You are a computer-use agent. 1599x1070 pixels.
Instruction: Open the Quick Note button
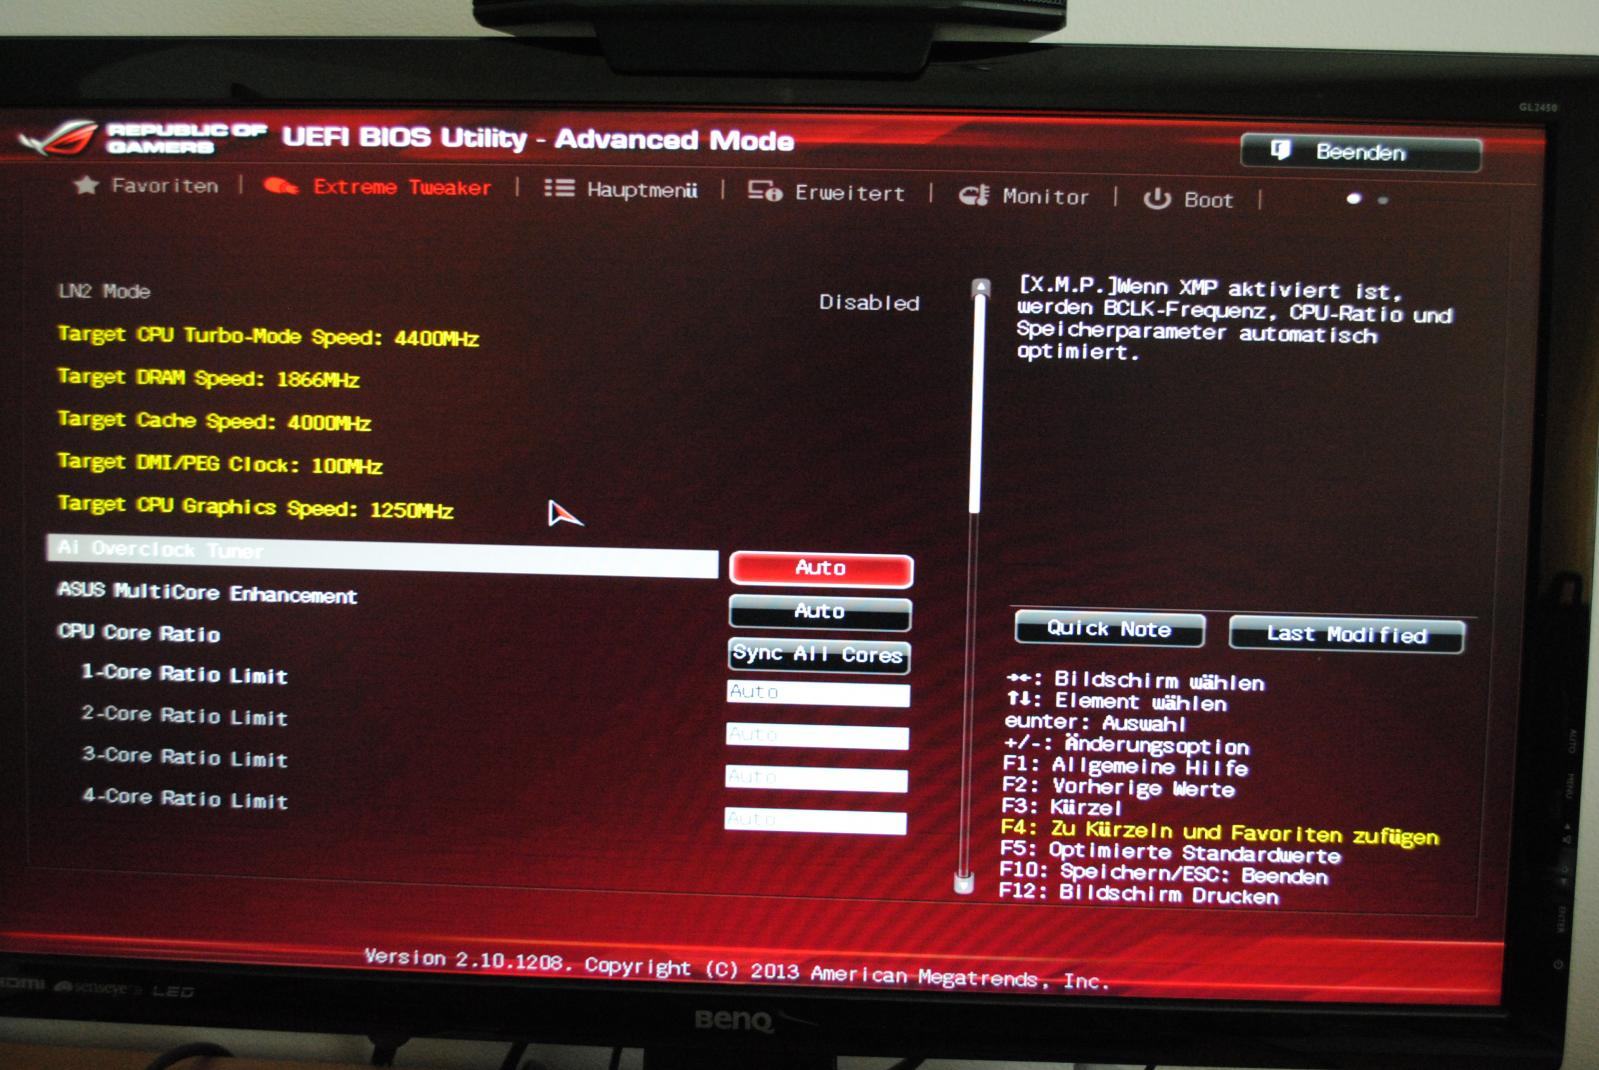click(x=1109, y=629)
